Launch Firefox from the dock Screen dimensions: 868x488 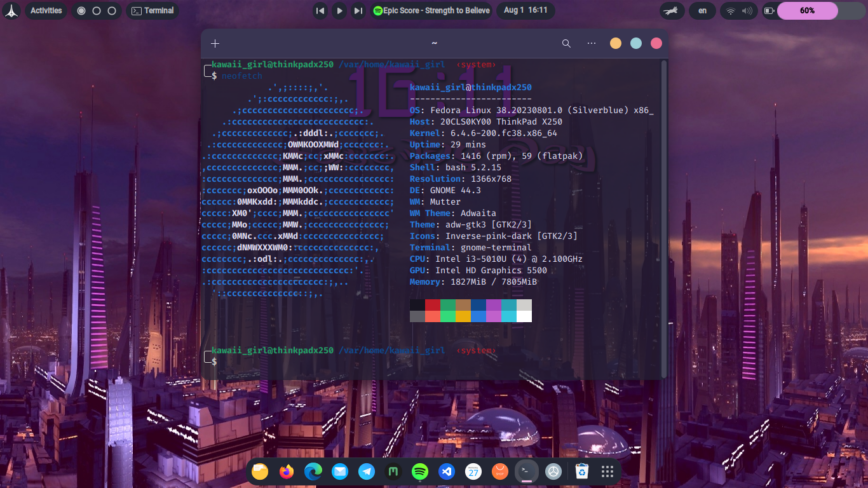tap(287, 471)
